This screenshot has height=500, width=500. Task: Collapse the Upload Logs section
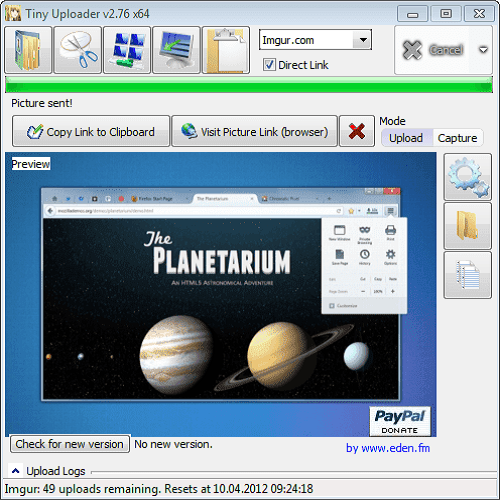pos(15,471)
